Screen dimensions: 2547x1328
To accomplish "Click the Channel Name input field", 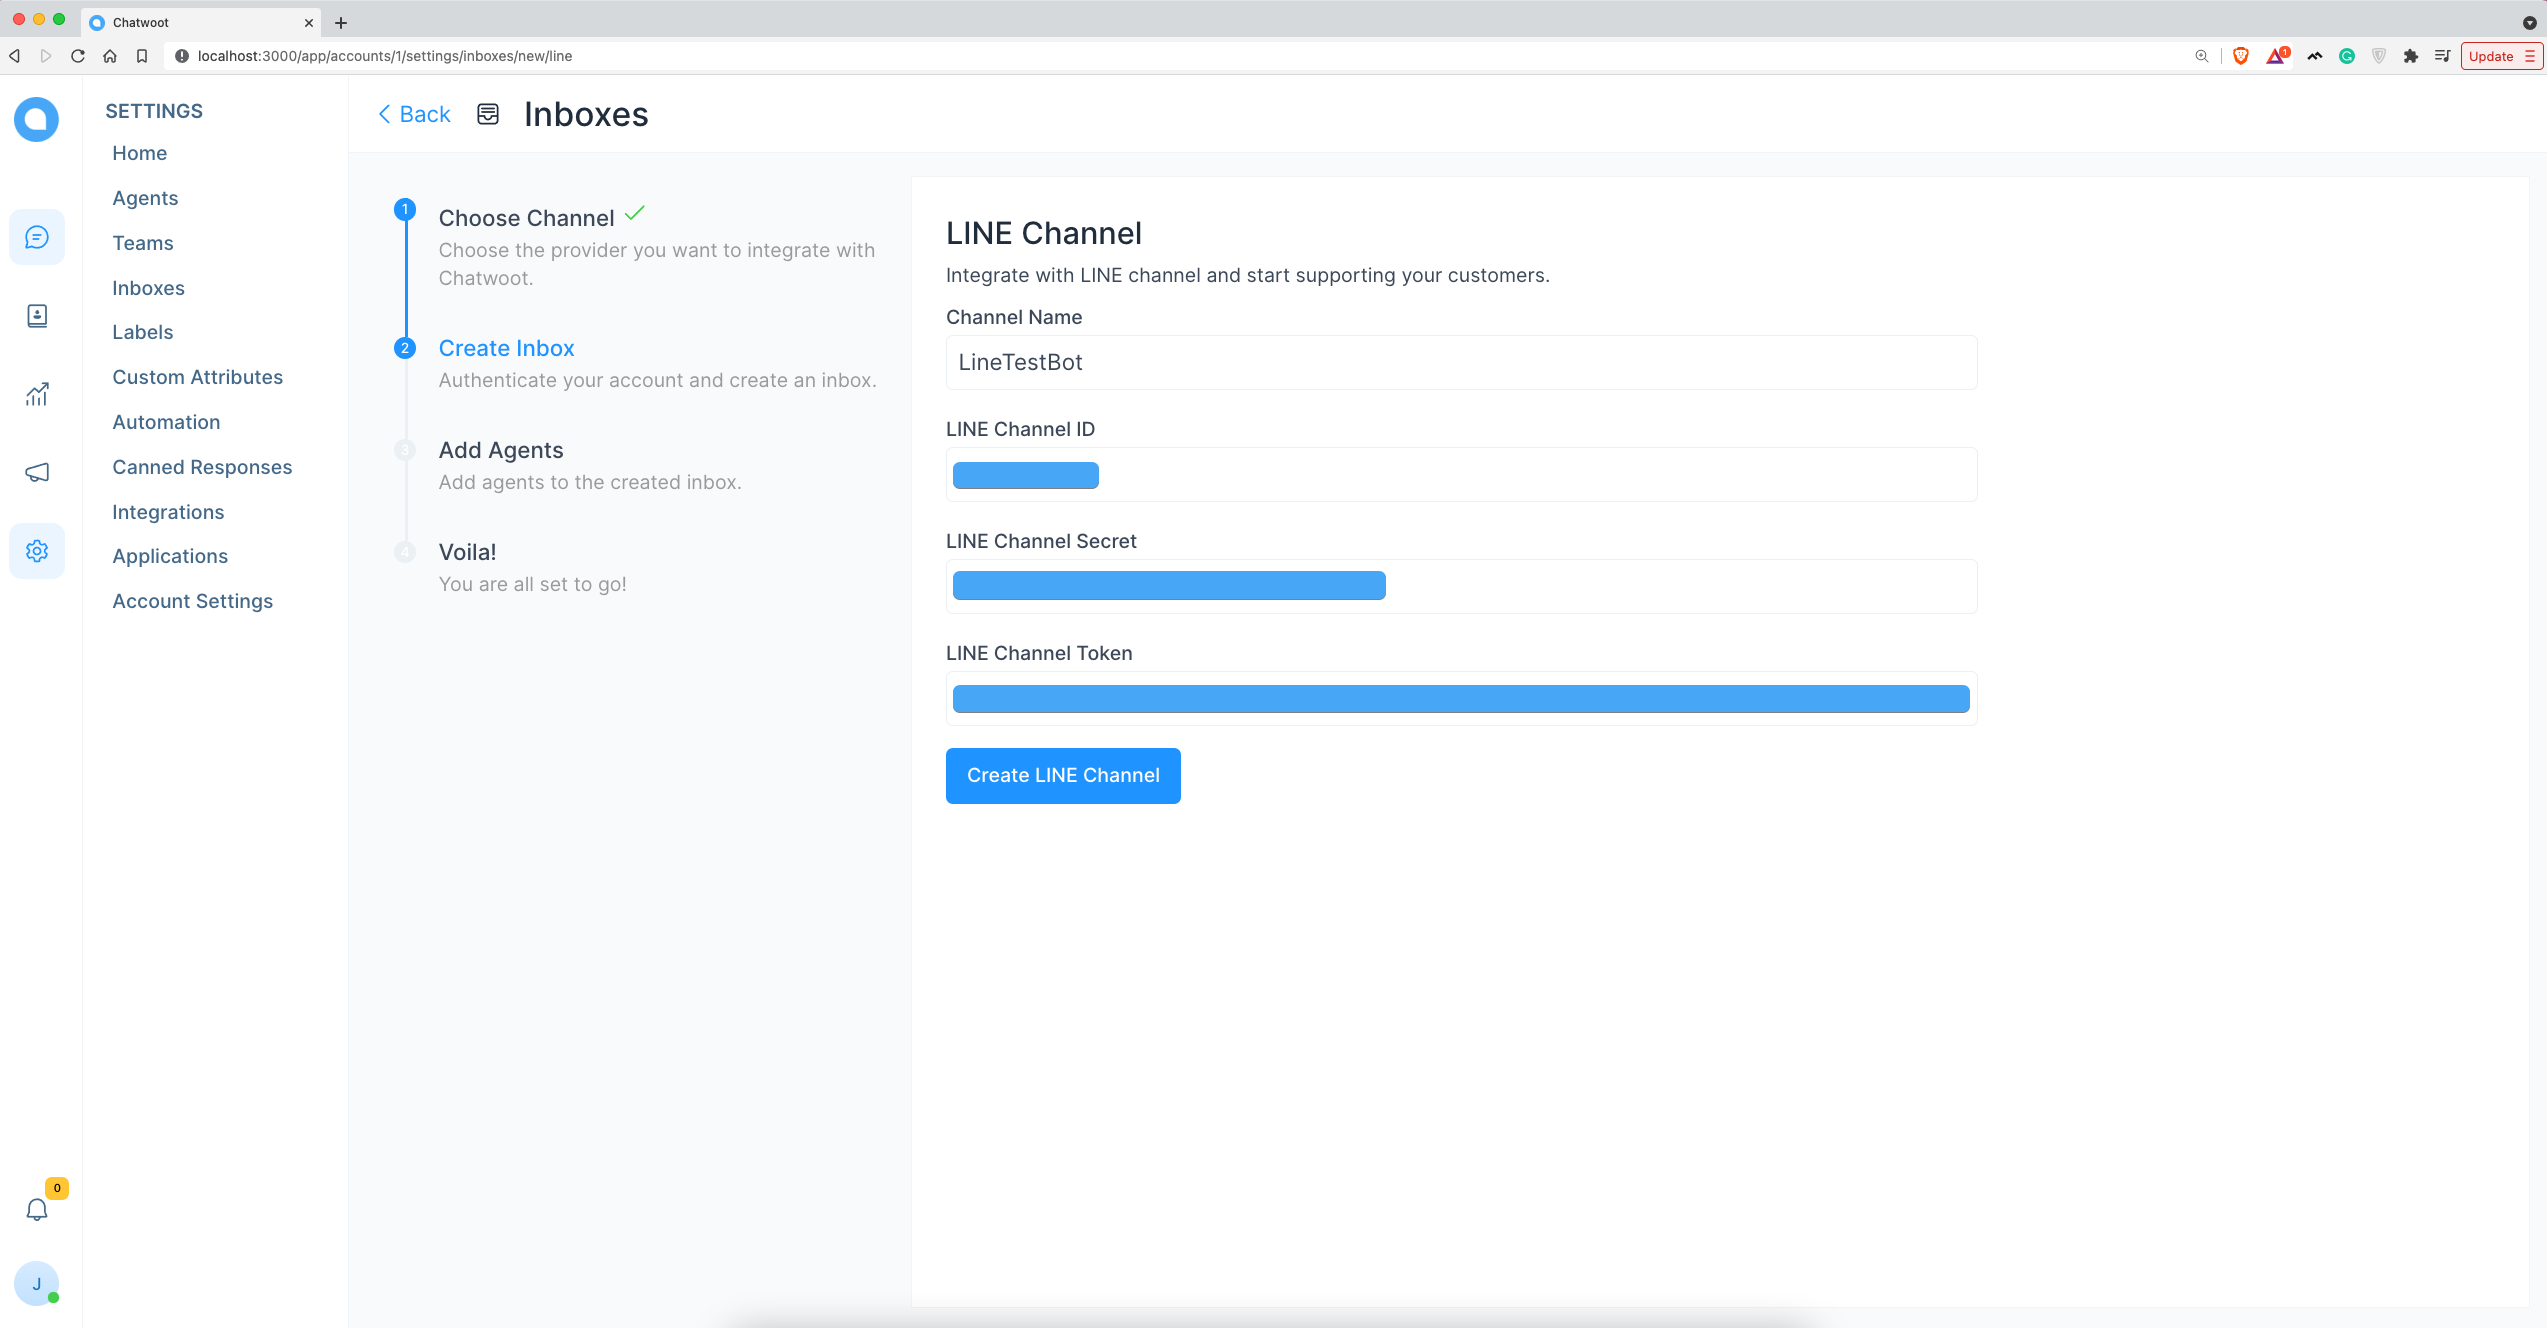I will (1461, 362).
